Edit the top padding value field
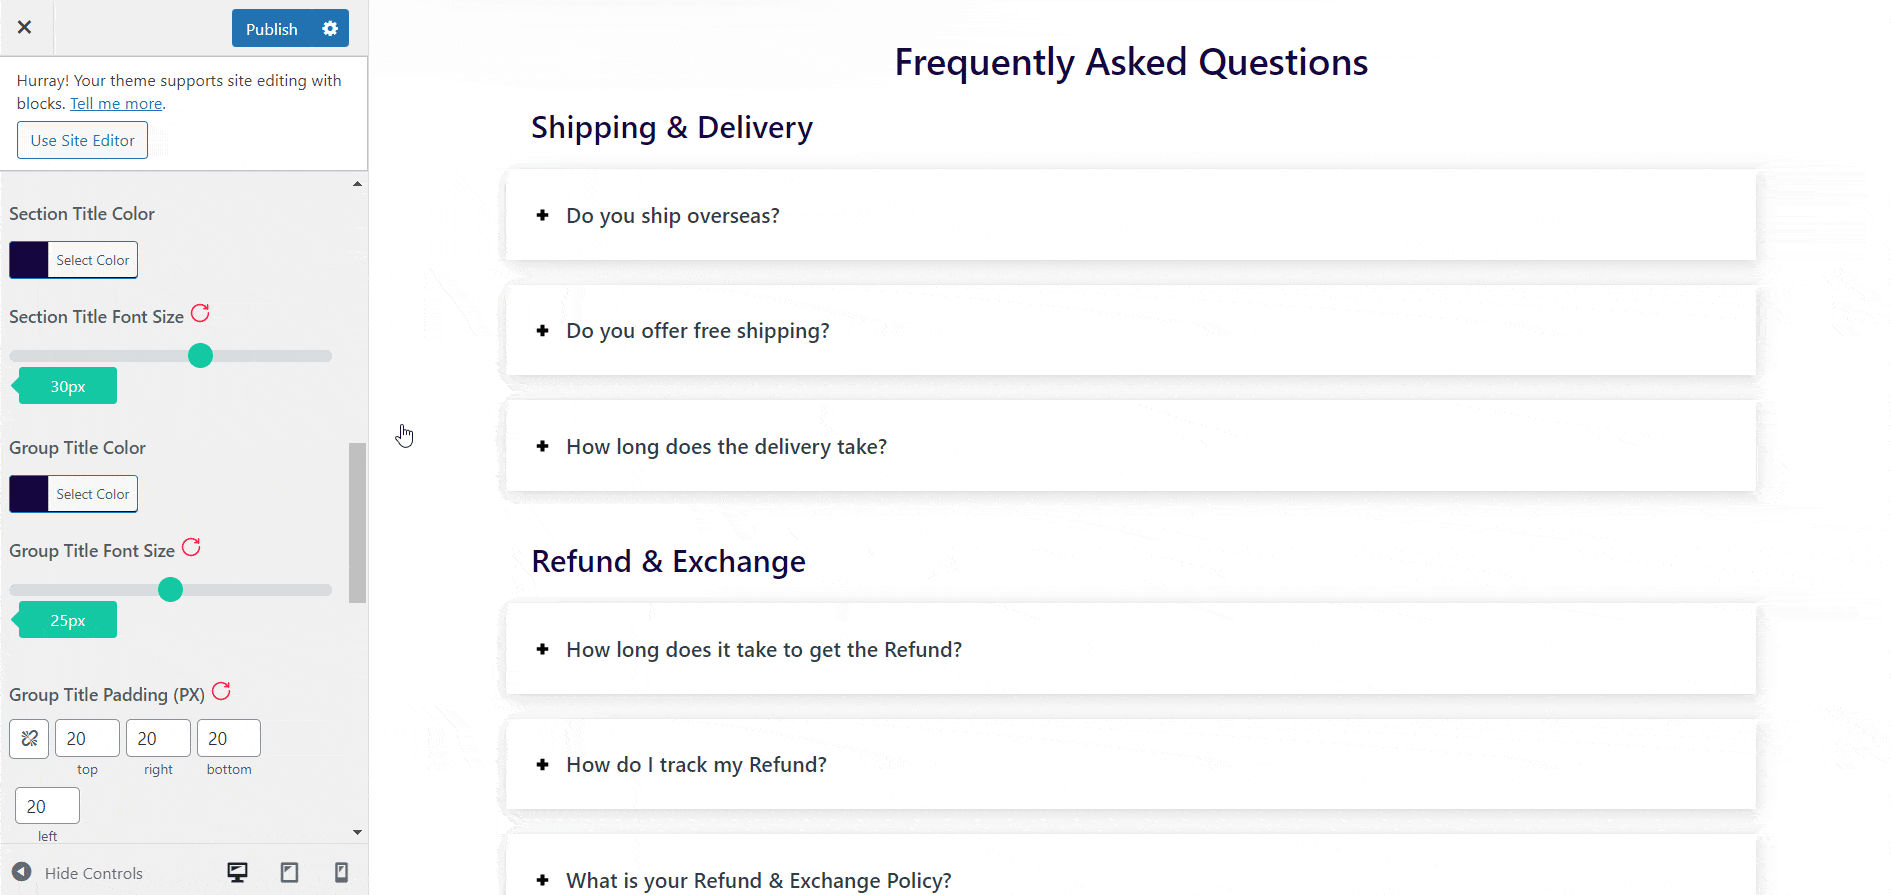 [x=87, y=738]
